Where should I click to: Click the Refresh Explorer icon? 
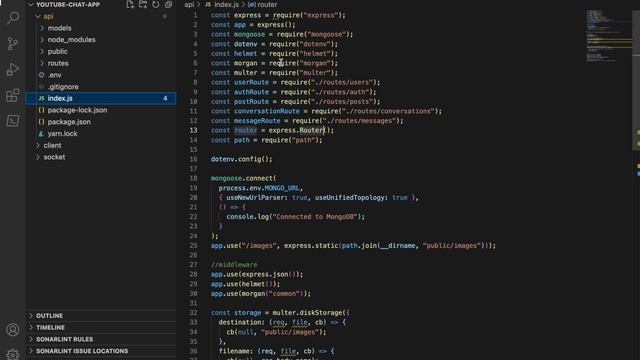click(156, 4)
